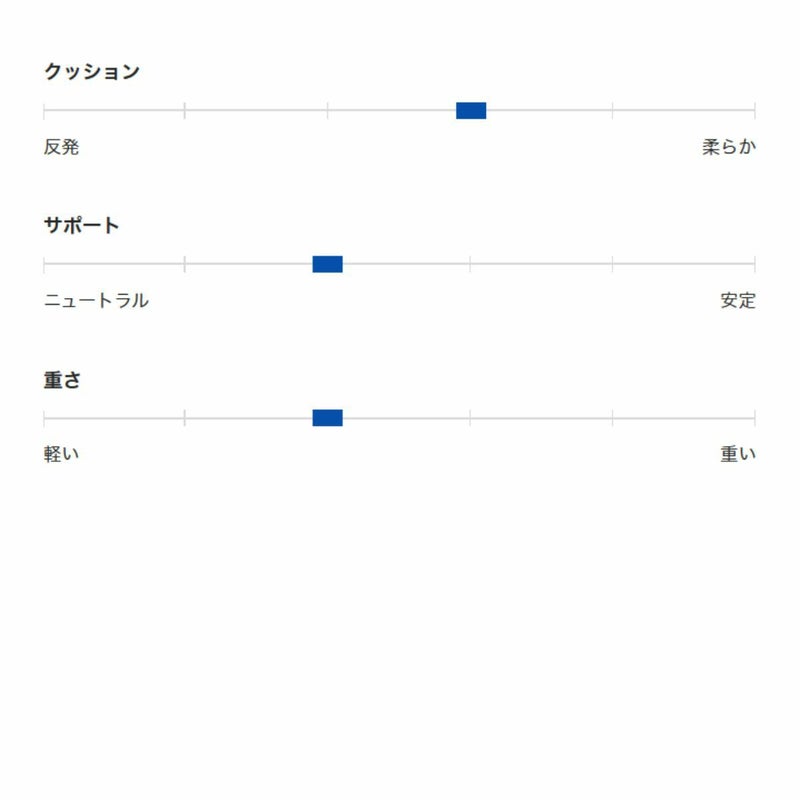The width and height of the screenshot is (800, 800).
Task: Click the fifth tick mark on 重さ slider
Action: point(612,418)
